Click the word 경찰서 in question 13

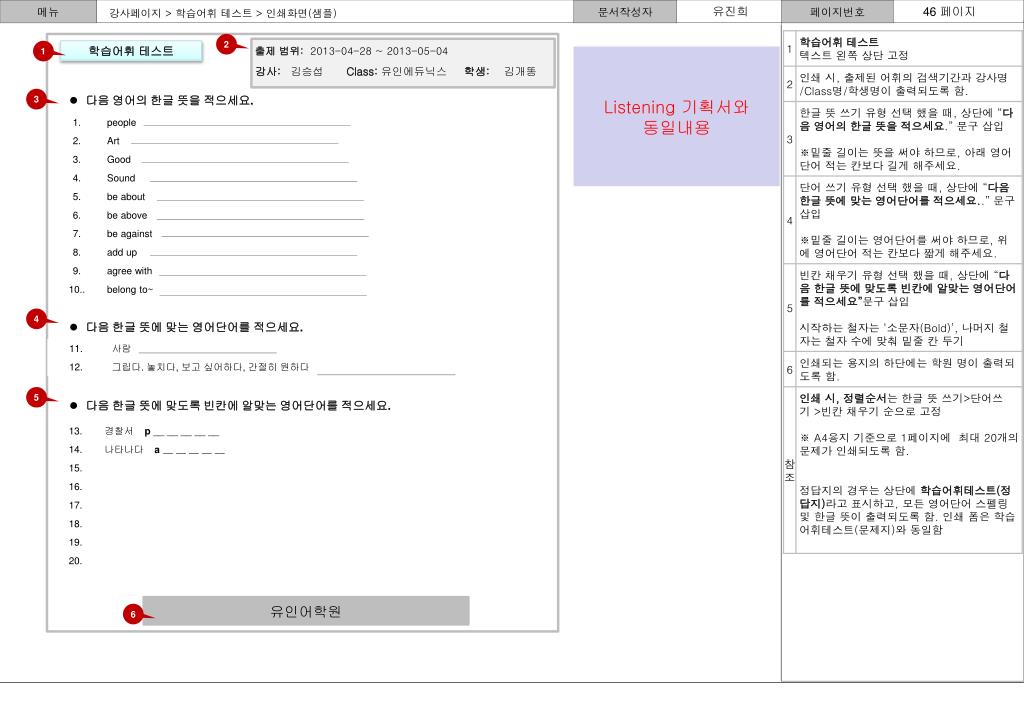click(119, 431)
